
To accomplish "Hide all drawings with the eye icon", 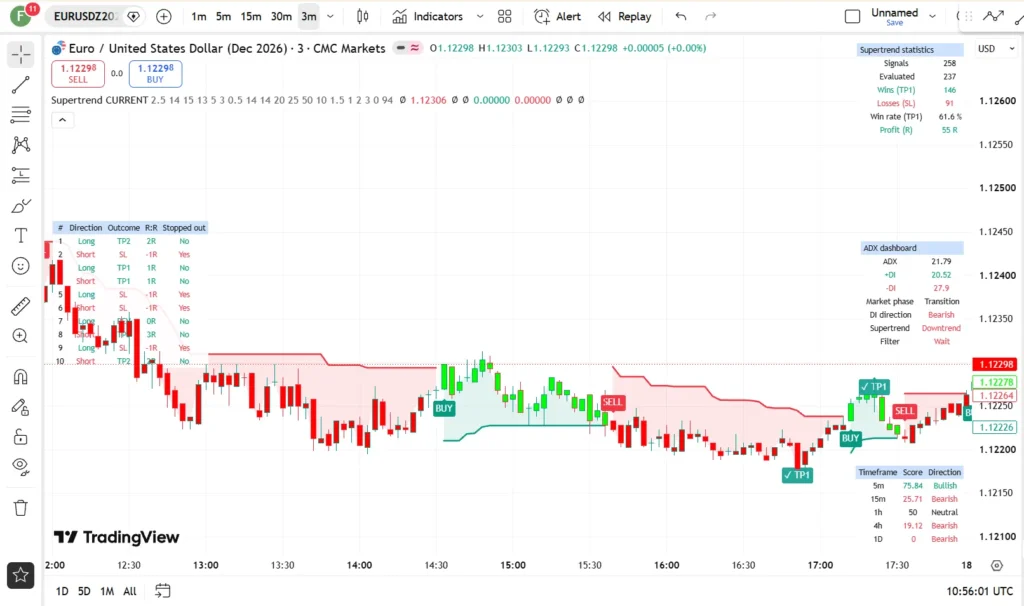I will tap(21, 466).
